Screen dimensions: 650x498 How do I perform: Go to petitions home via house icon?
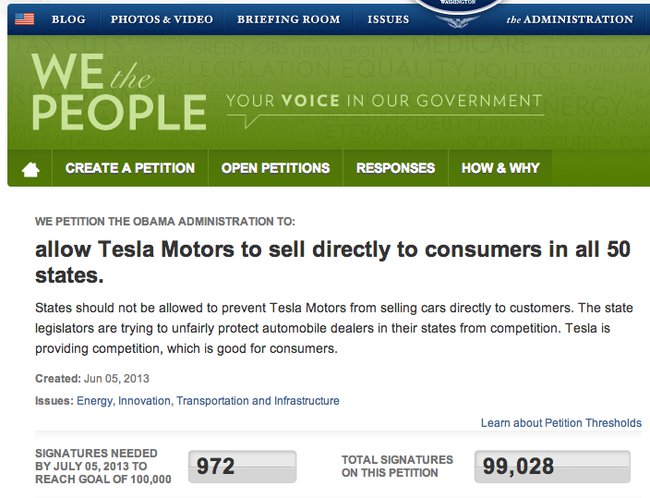coord(31,169)
